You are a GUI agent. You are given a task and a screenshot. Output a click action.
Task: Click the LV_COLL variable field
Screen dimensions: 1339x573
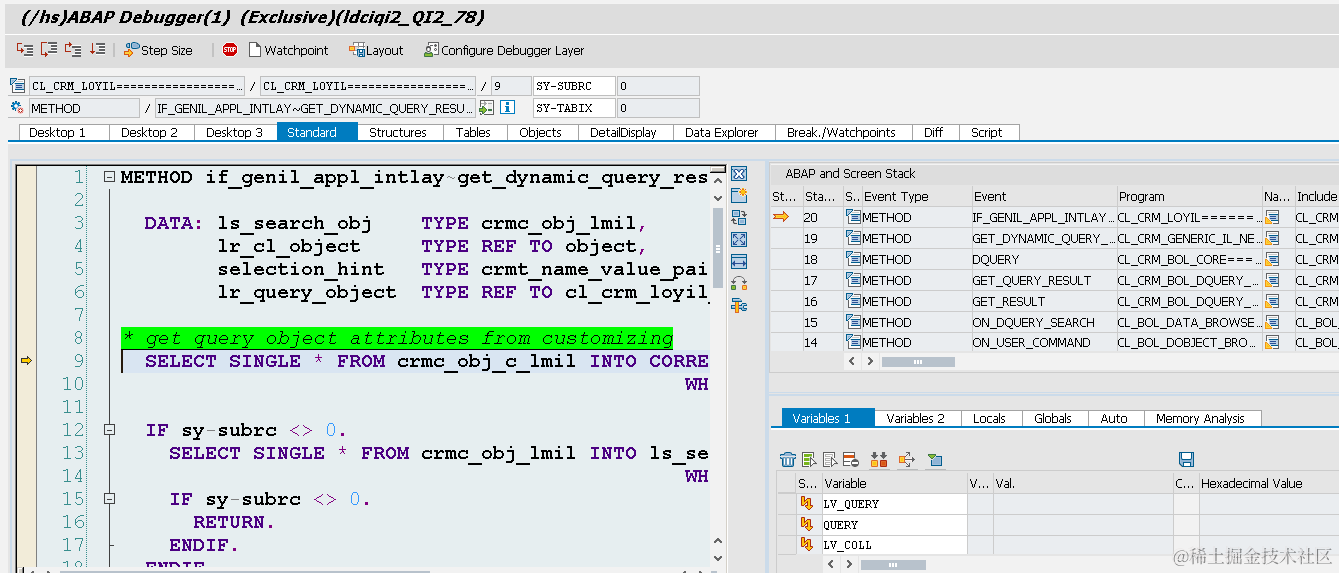click(894, 545)
